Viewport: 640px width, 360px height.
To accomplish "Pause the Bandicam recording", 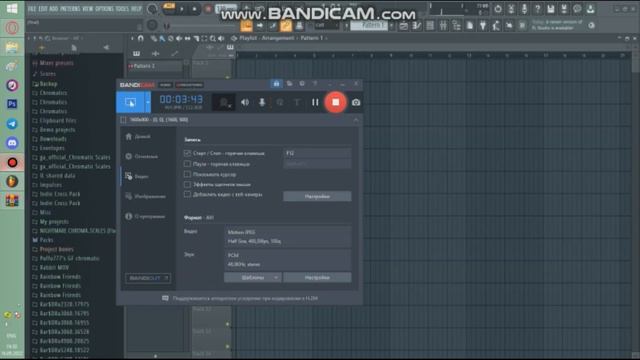I will (315, 102).
